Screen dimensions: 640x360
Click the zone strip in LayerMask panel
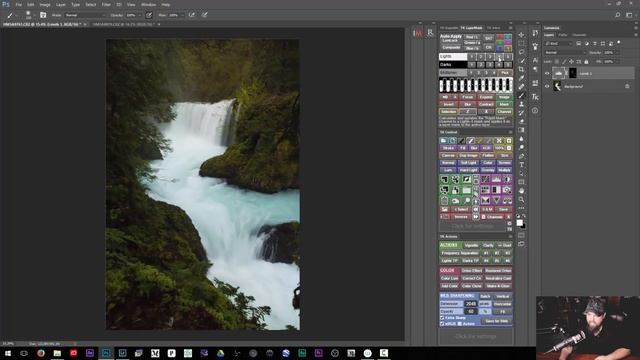tap(476, 85)
